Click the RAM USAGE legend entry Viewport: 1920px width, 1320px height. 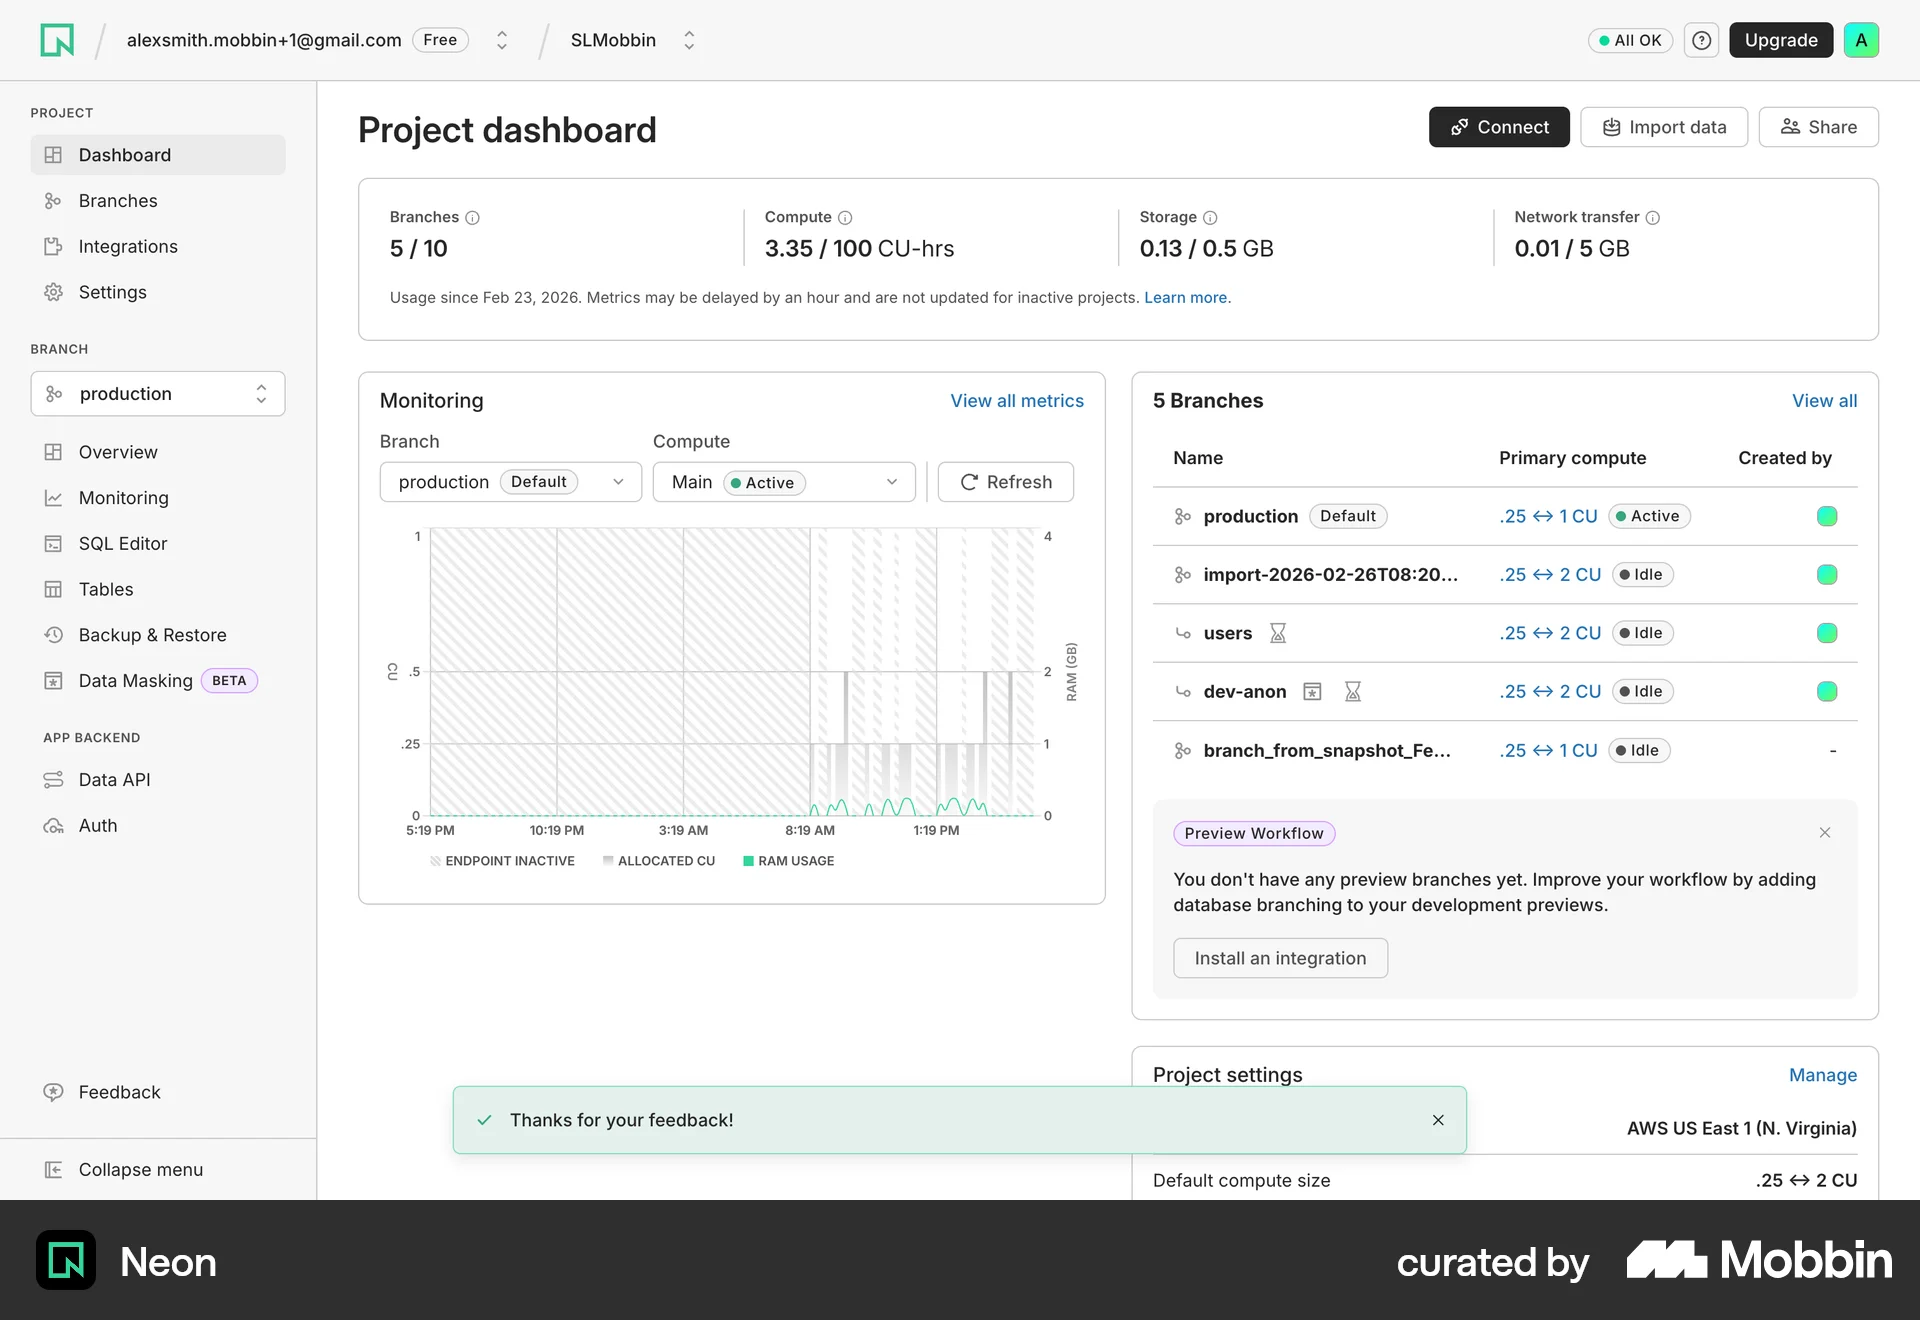tap(788, 861)
